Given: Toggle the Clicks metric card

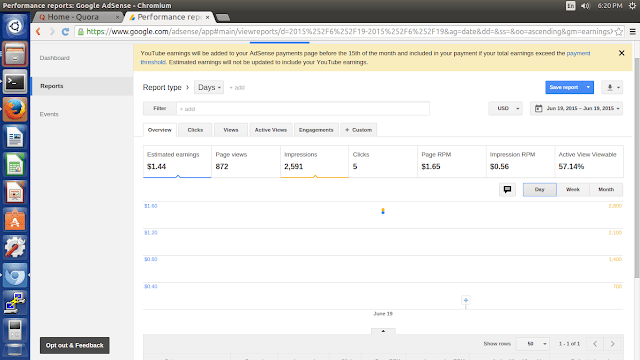Looking at the screenshot, I should [383, 161].
